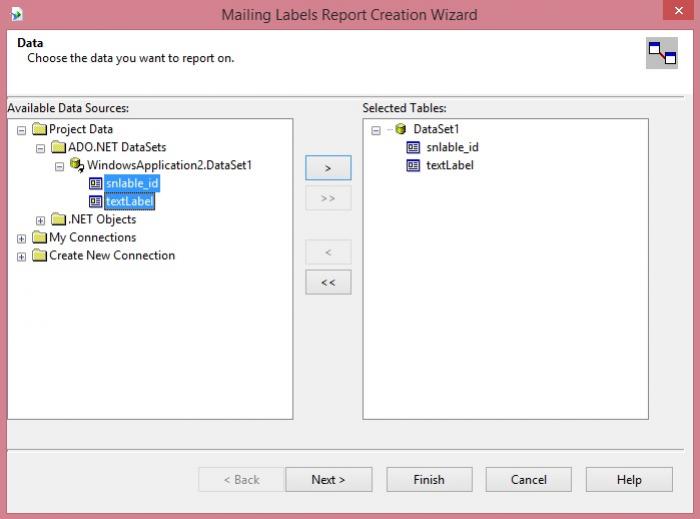This screenshot has height=519, width=700.
Task: Click the DataSet1 database icon in Selected Tables
Action: [401, 129]
